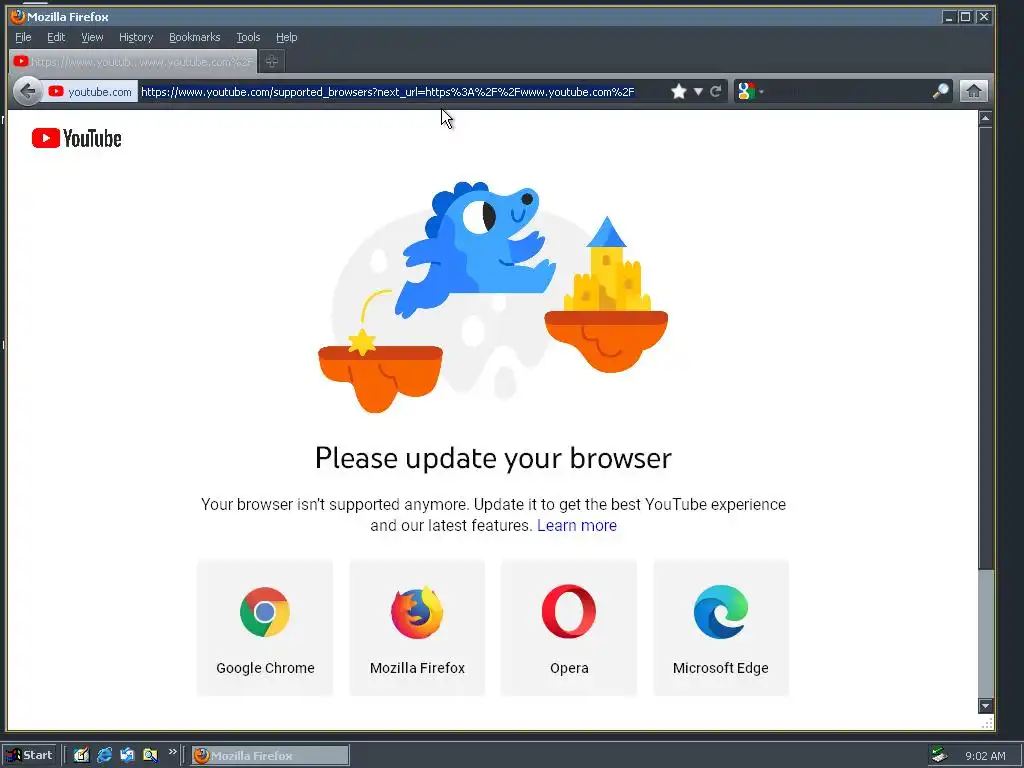Choose the Opera download card

click(x=569, y=628)
